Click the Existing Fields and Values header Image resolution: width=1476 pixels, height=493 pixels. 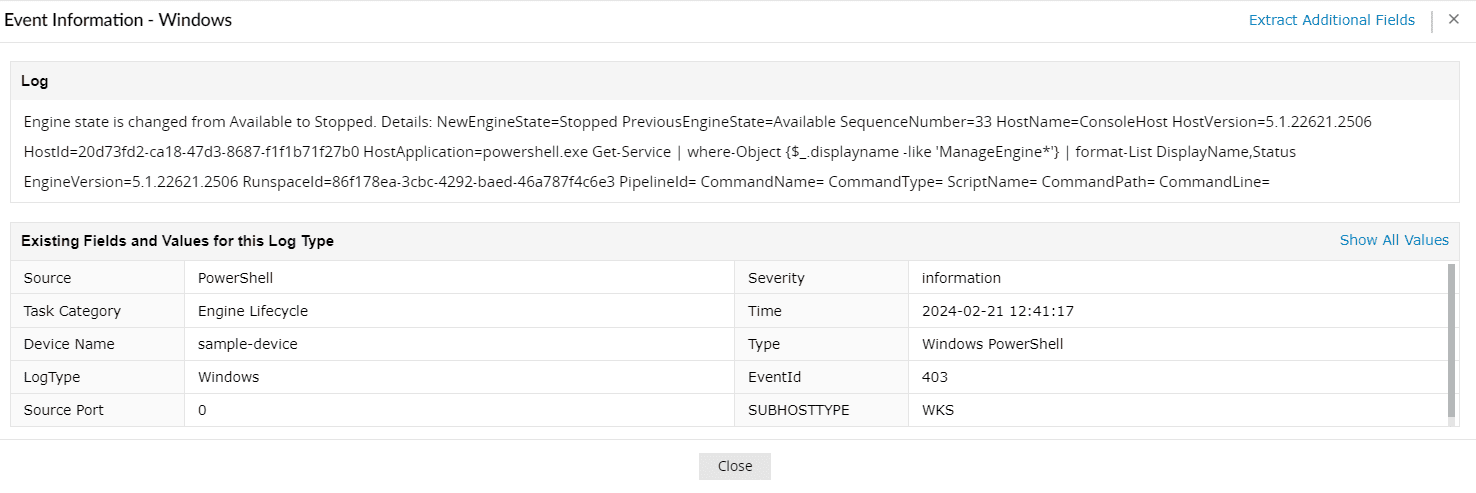[x=177, y=241]
